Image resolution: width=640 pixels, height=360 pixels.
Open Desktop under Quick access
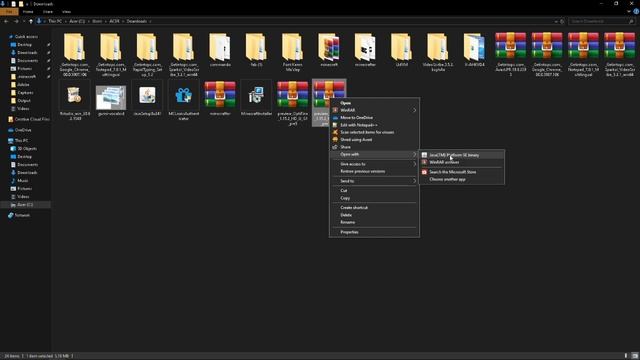(24, 44)
